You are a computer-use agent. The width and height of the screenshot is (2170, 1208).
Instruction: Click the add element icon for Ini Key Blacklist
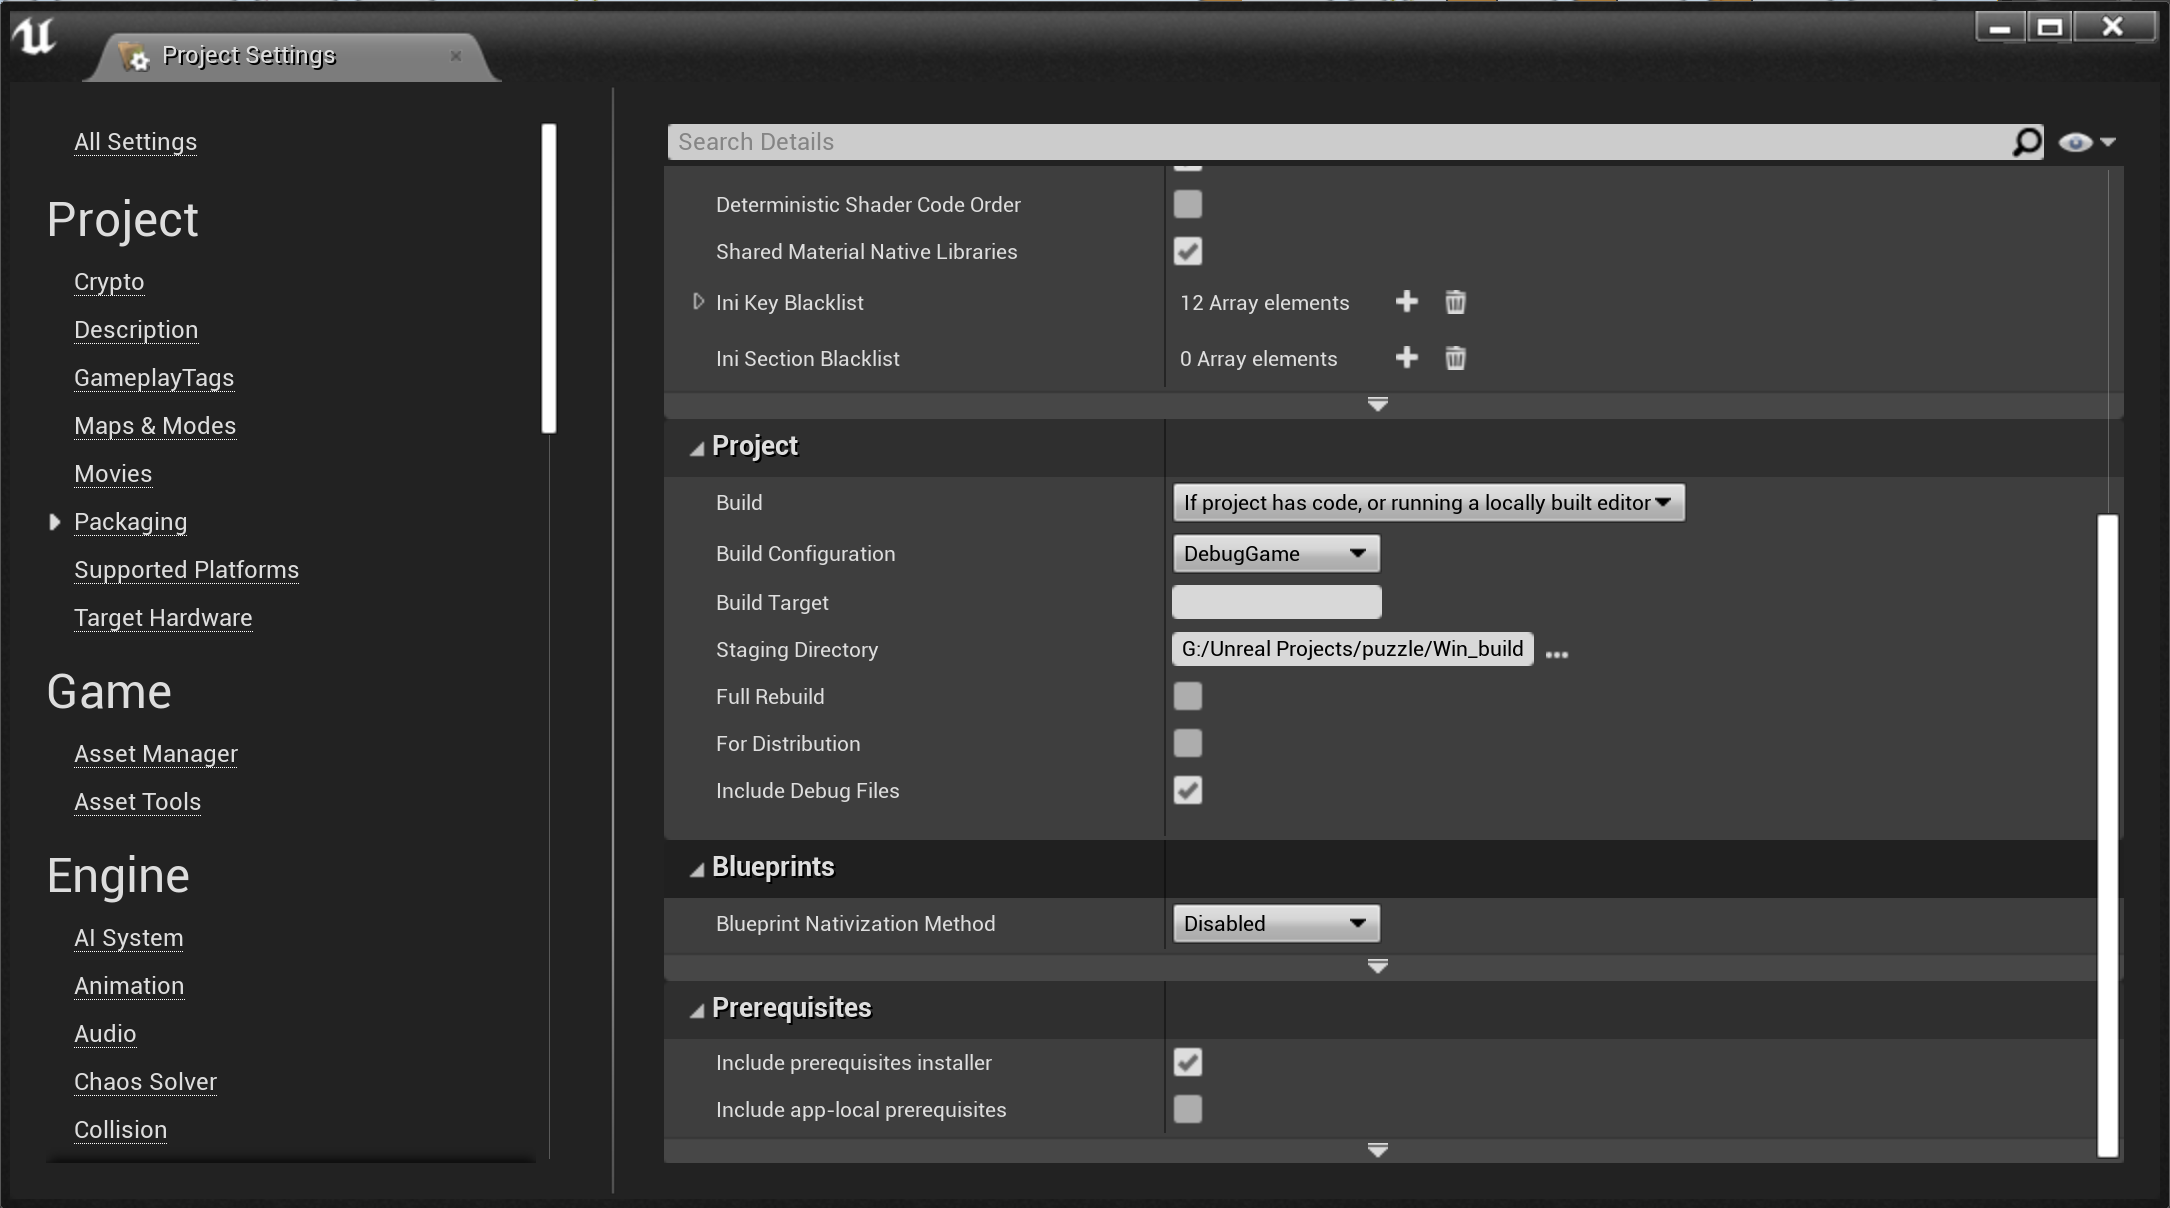[1406, 303]
